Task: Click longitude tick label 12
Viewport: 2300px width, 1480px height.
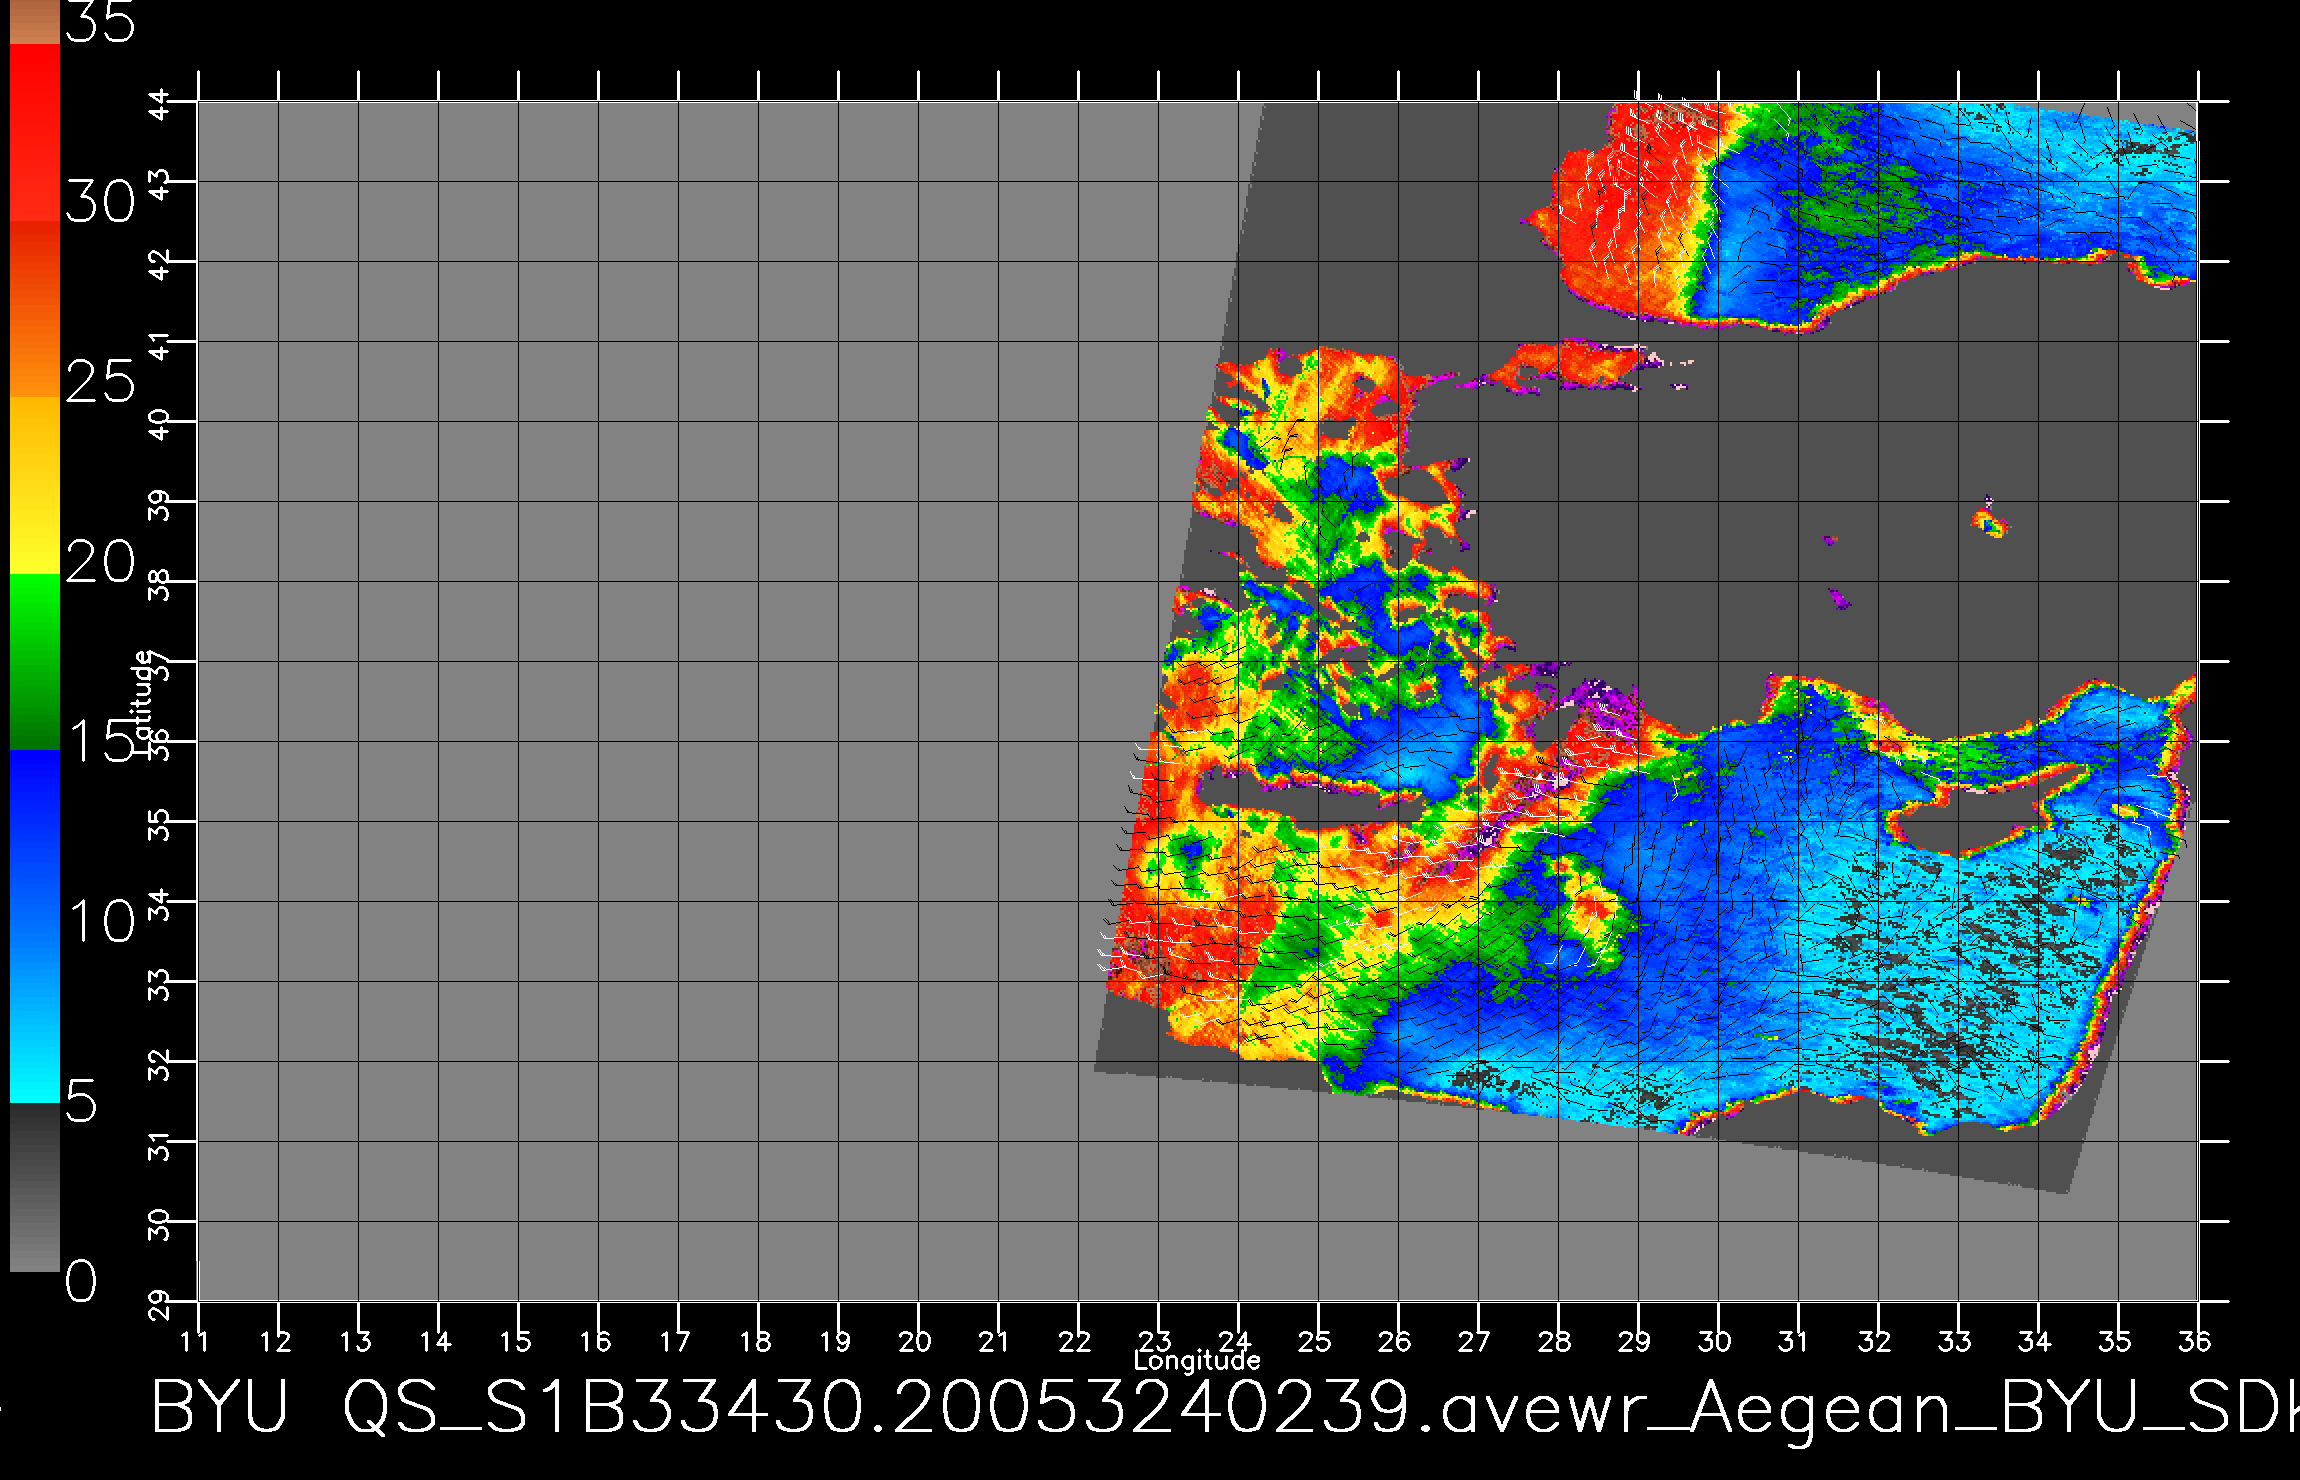Action: pos(275,1341)
